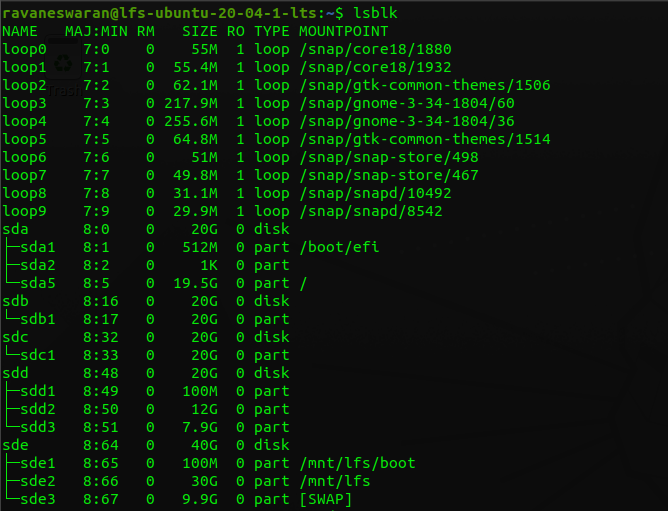Click the 19.5G size value
Viewport: 668px width, 511px height.
tap(196, 283)
